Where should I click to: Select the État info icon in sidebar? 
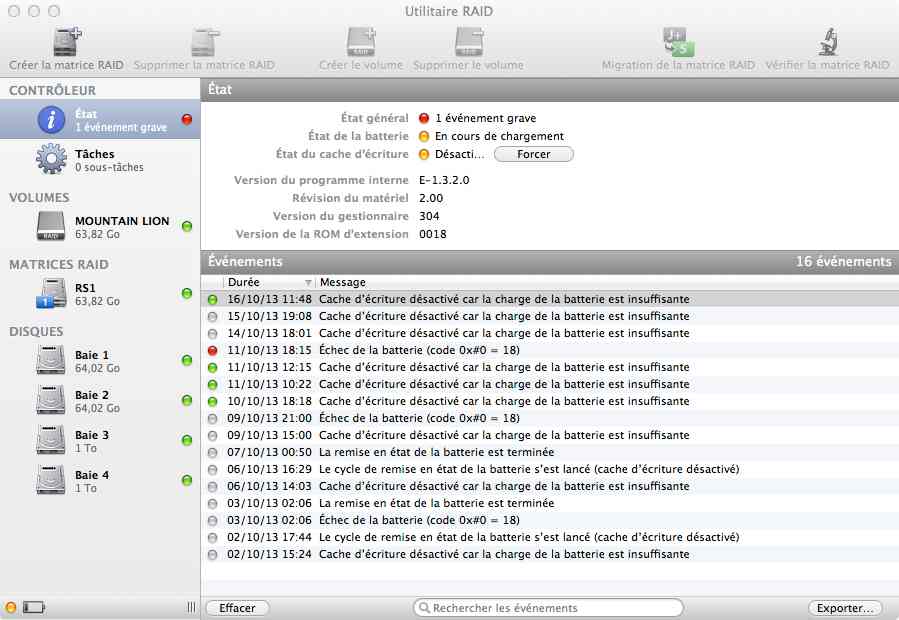tap(52, 119)
